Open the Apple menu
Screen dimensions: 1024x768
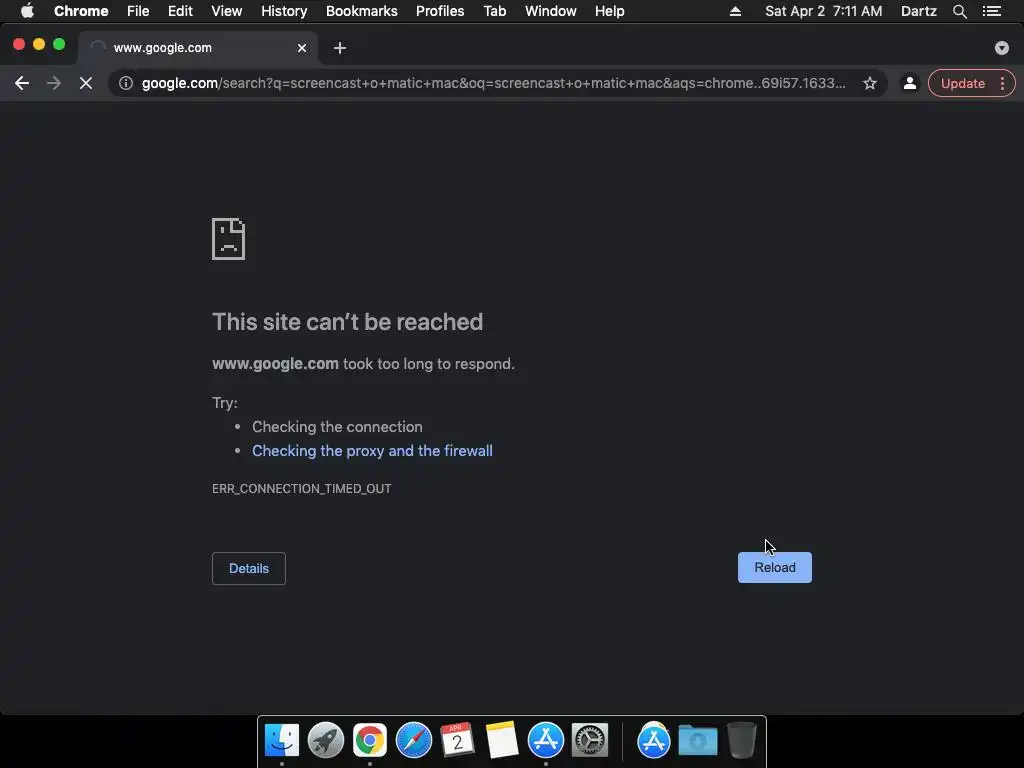coord(27,11)
